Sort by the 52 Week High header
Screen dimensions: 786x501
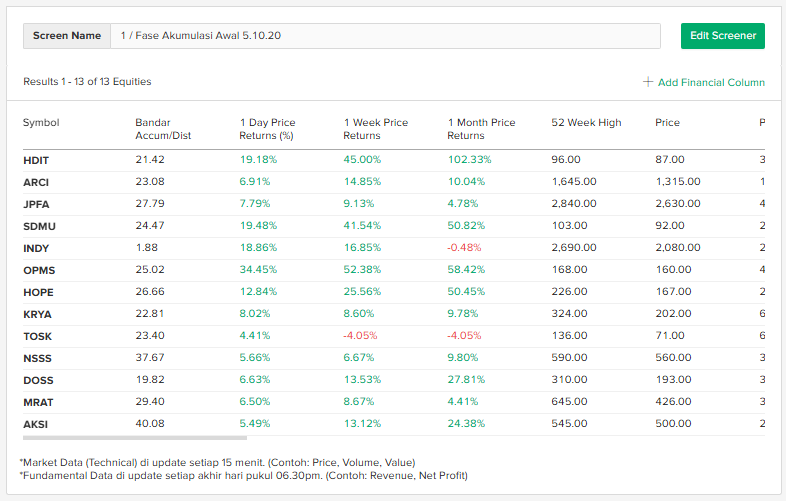586,123
